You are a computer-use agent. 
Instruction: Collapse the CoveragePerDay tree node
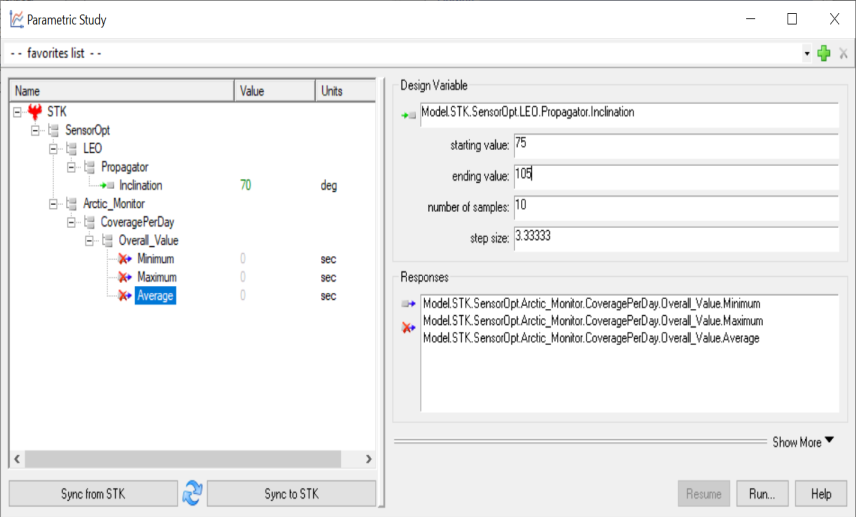click(72, 222)
